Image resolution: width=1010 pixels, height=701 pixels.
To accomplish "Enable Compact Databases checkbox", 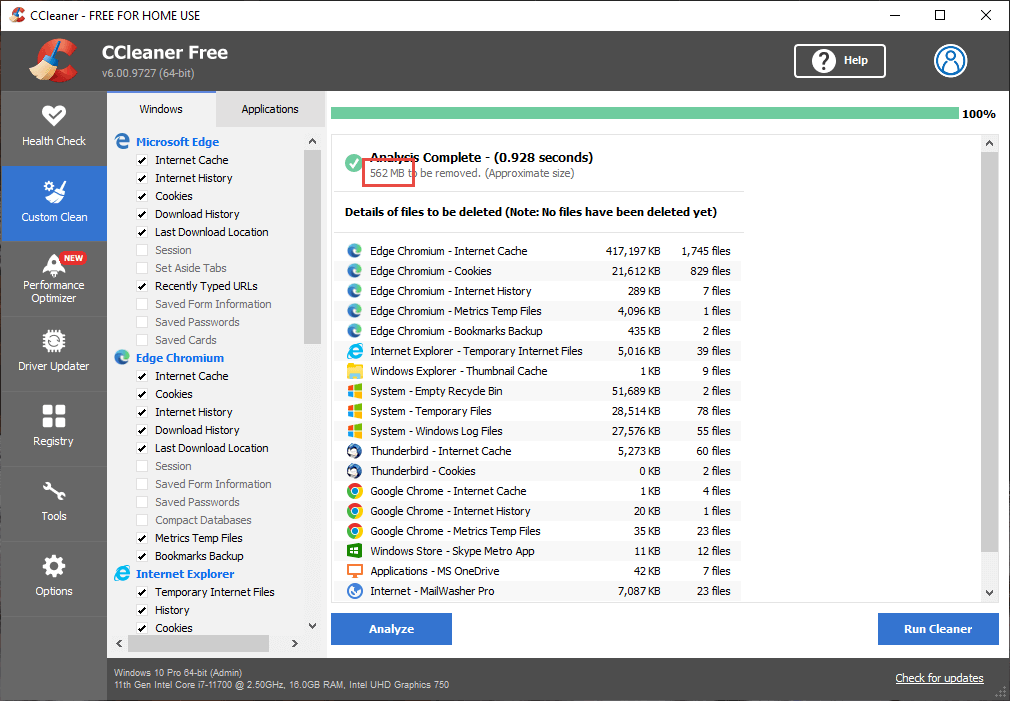I will (x=142, y=520).
